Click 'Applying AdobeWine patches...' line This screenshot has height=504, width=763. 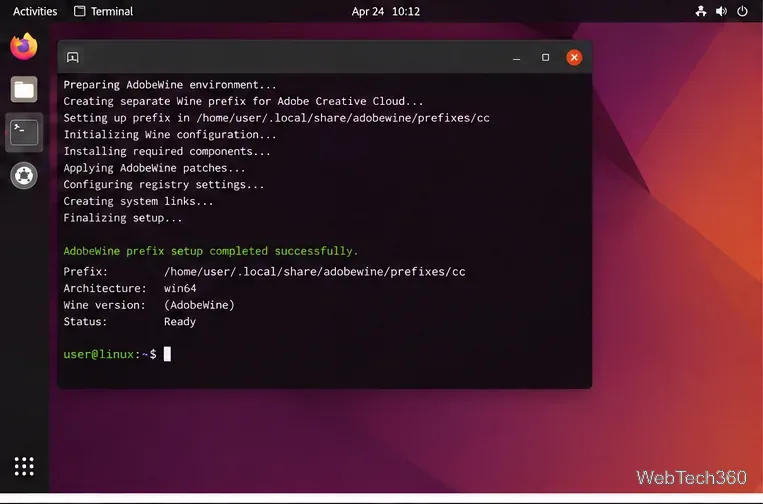coord(154,168)
